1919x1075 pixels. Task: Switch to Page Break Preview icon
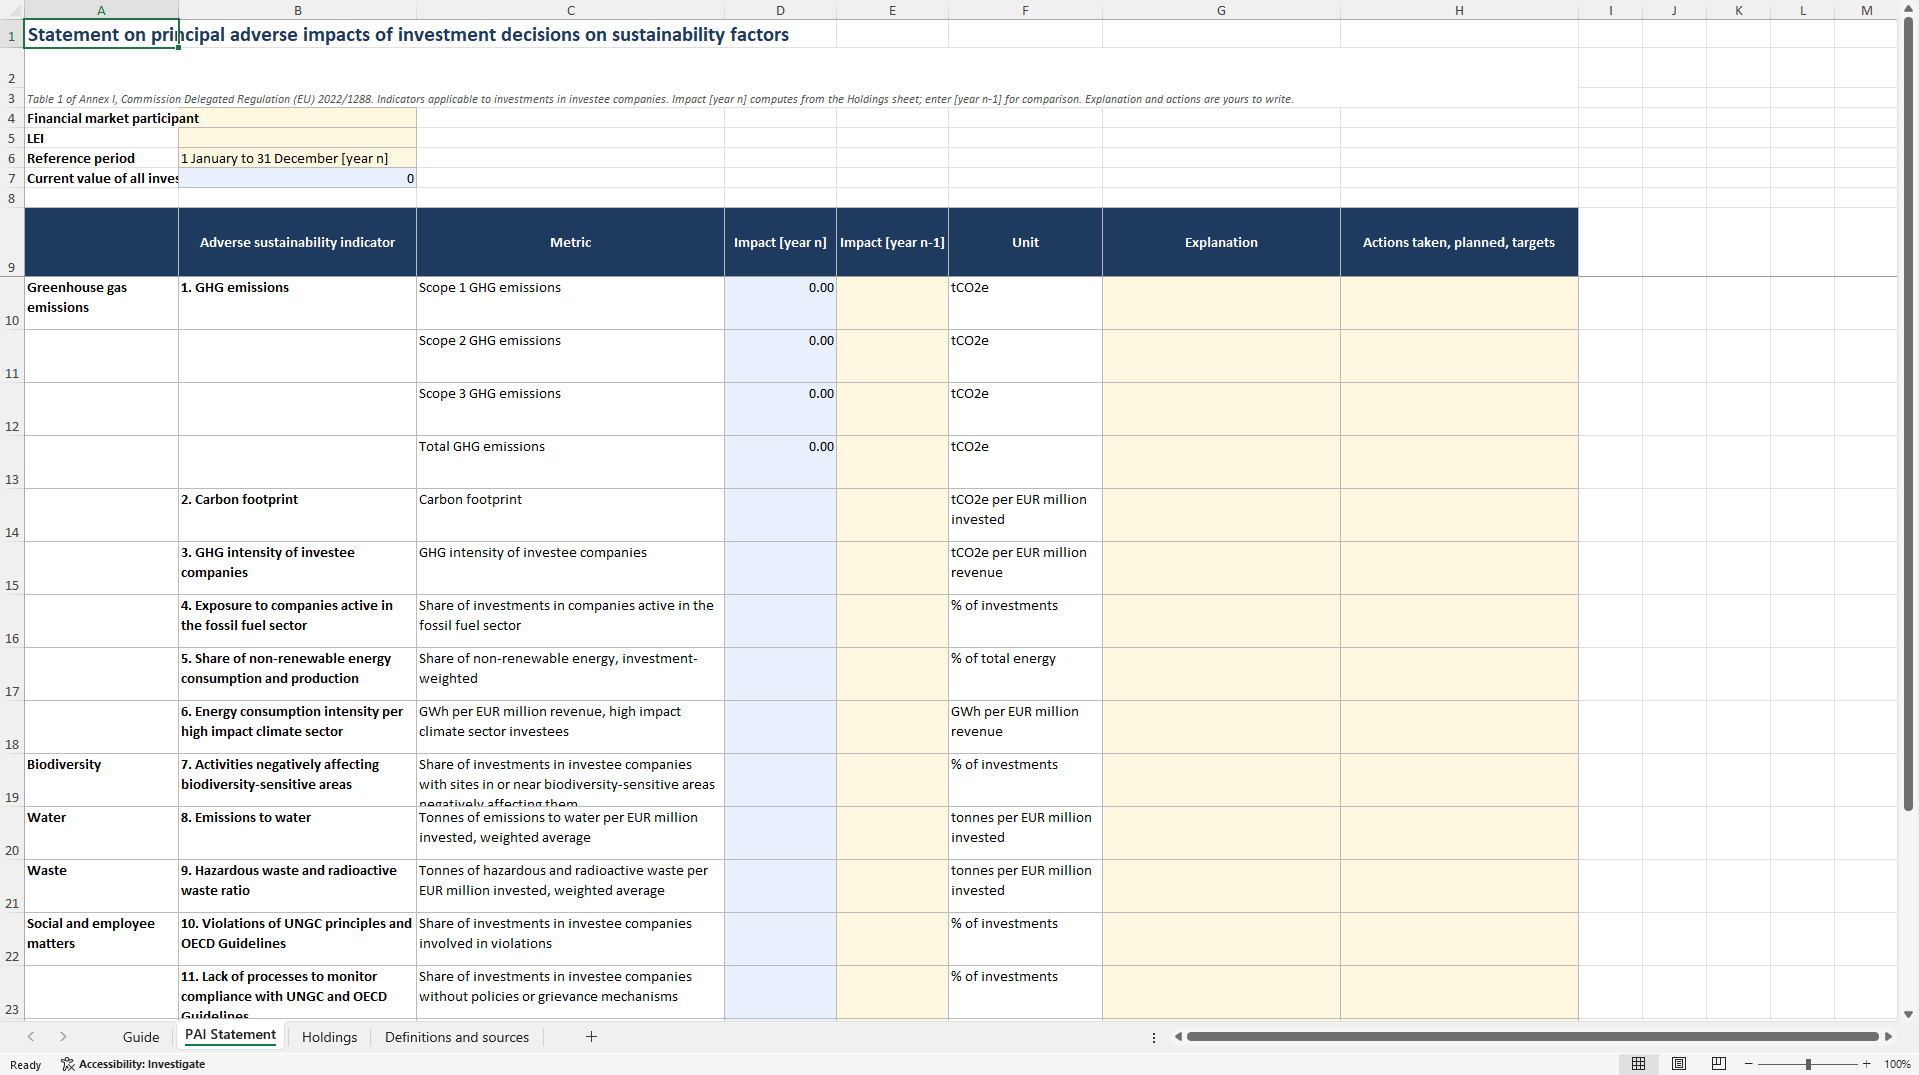tap(1718, 1064)
